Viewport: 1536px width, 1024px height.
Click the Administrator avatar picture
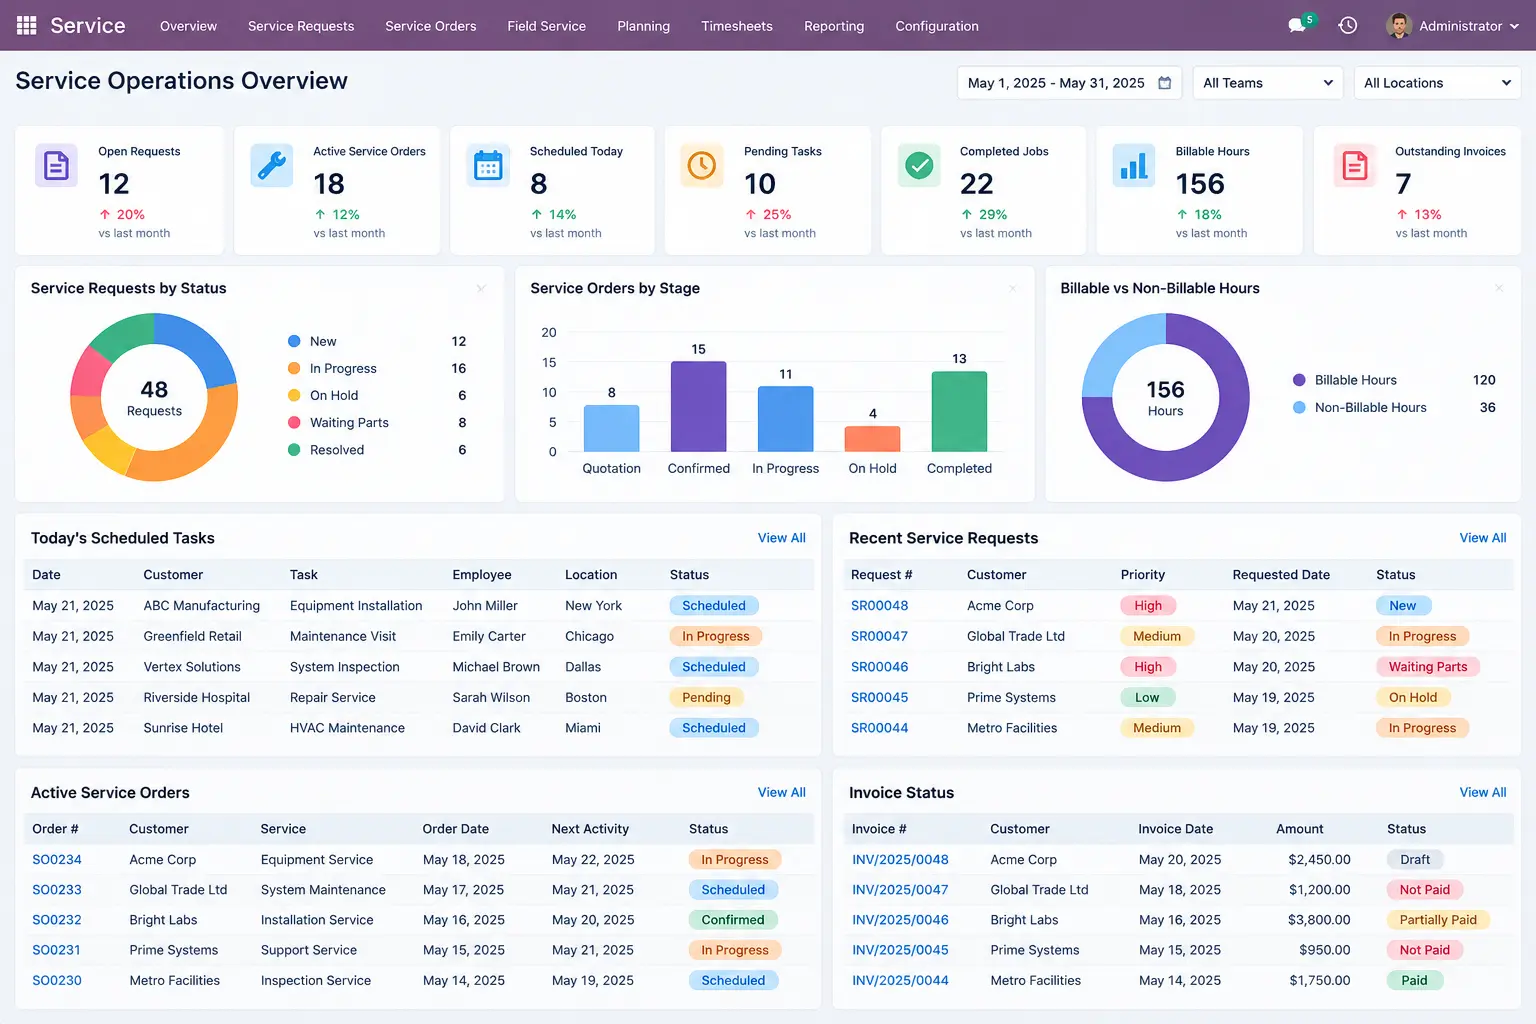tap(1399, 26)
